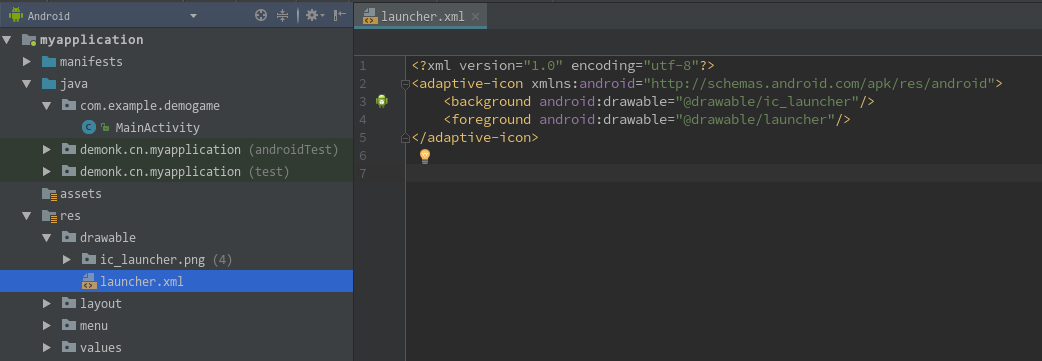Screen dimensions: 1042x361
Task: Click the values folder icon
Action: pyautogui.click(x=68, y=347)
